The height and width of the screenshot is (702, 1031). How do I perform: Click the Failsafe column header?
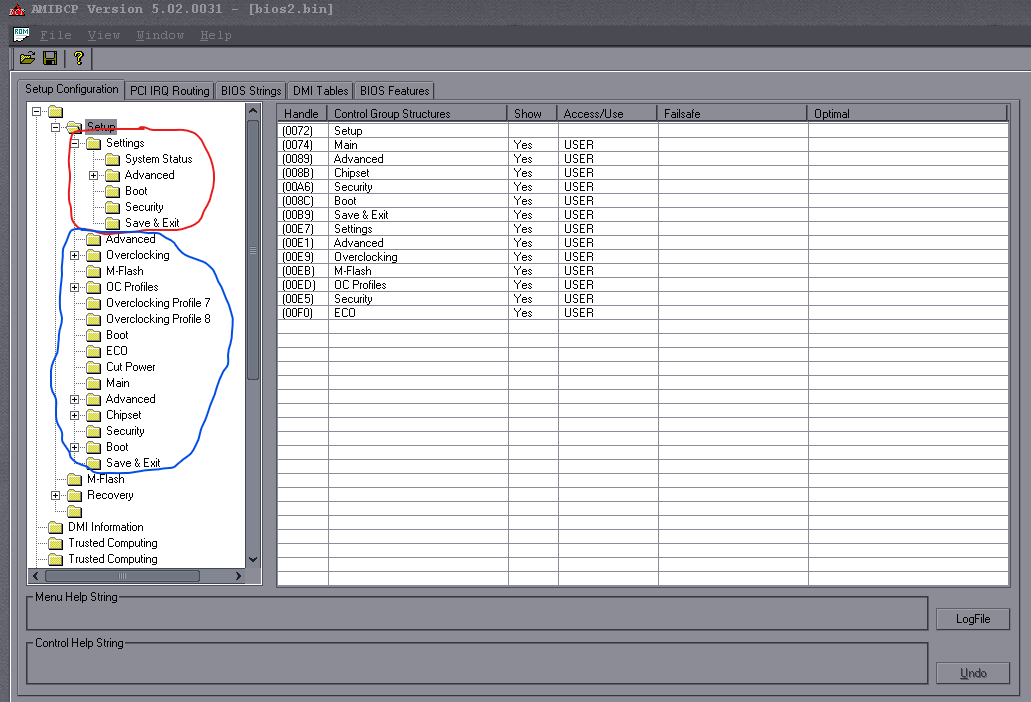pos(732,113)
